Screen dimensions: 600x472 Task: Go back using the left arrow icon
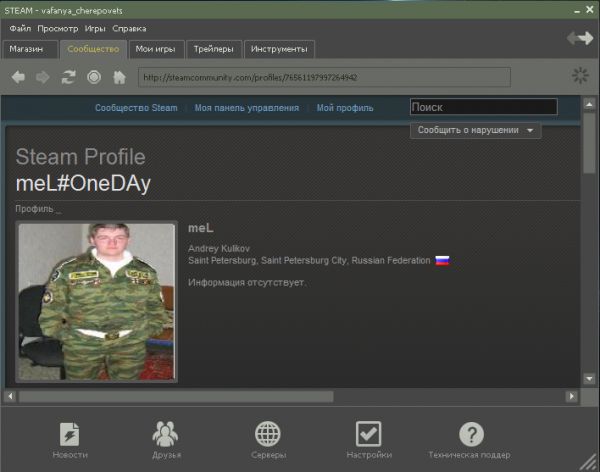click(18, 77)
